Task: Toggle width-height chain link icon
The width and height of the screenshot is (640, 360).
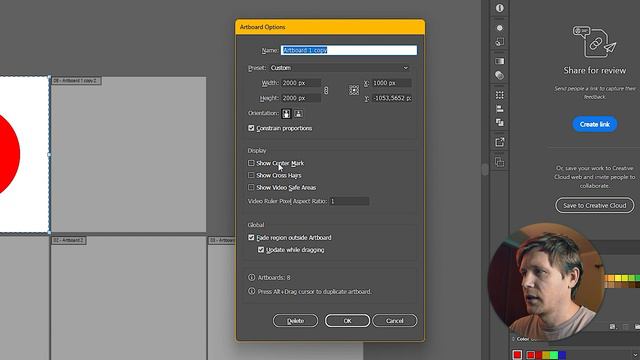Action: (x=326, y=90)
